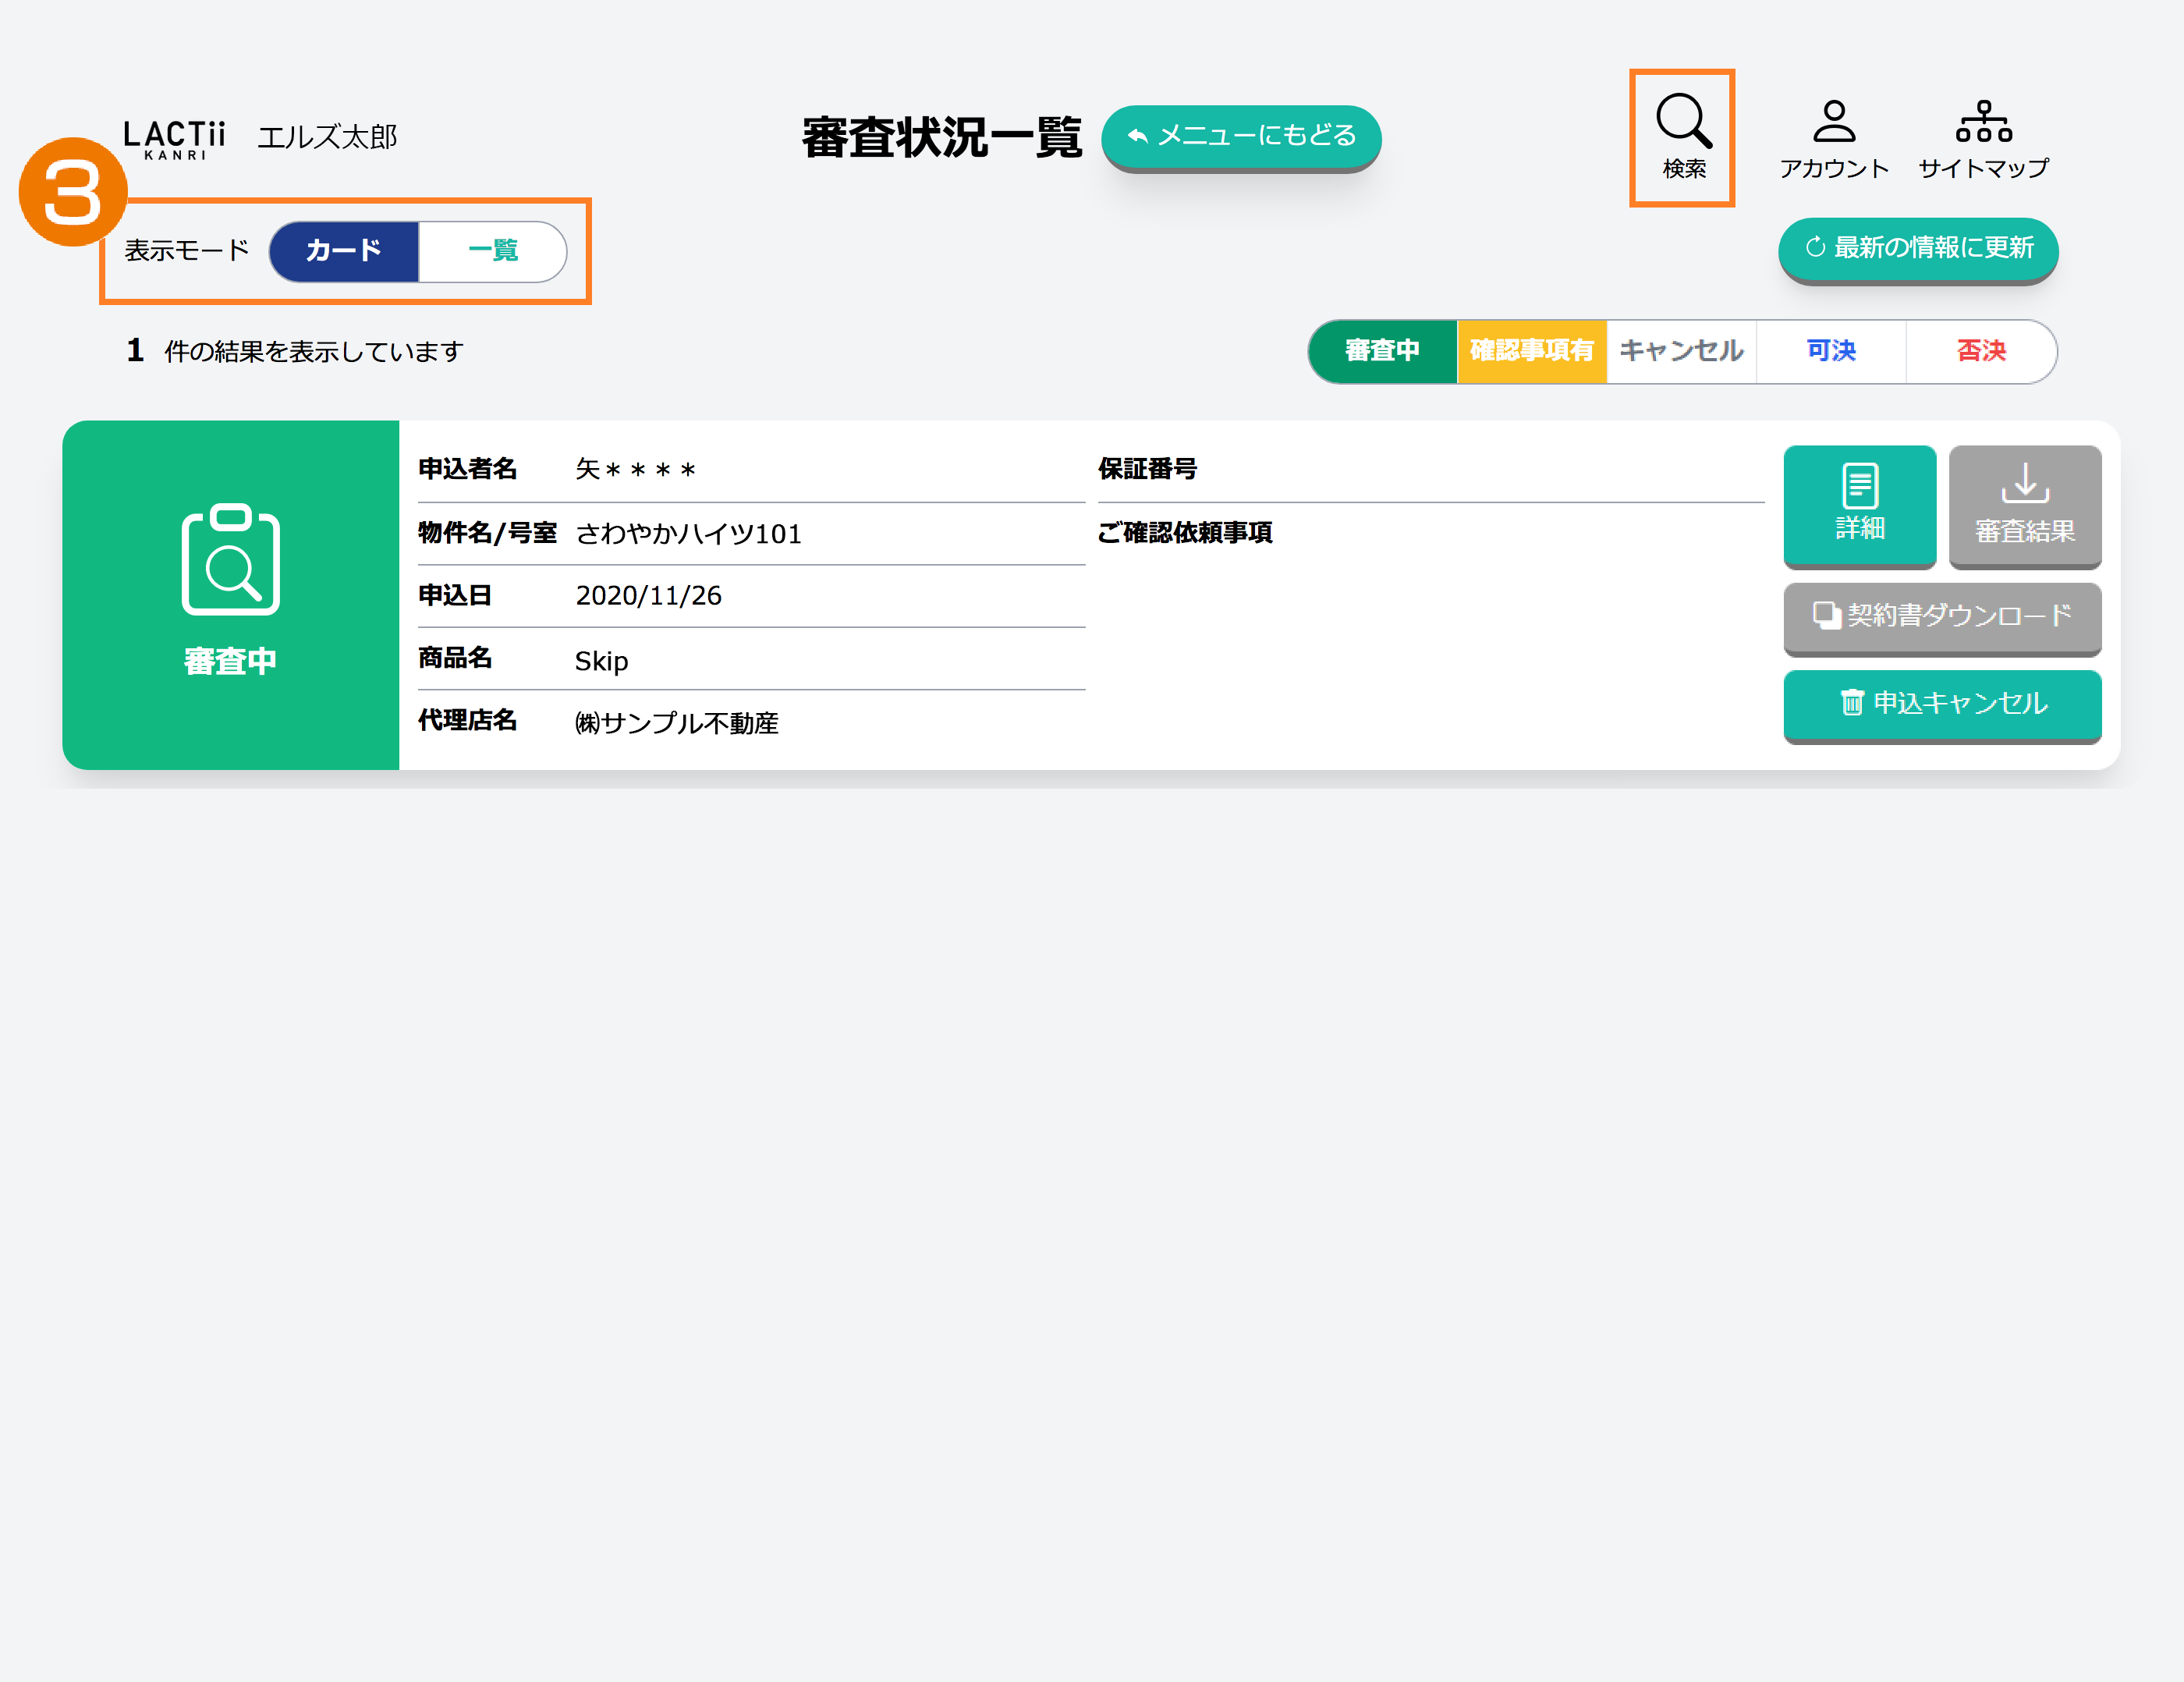
Task: Click the 審査中 clipboard status icon
Action: [230, 560]
